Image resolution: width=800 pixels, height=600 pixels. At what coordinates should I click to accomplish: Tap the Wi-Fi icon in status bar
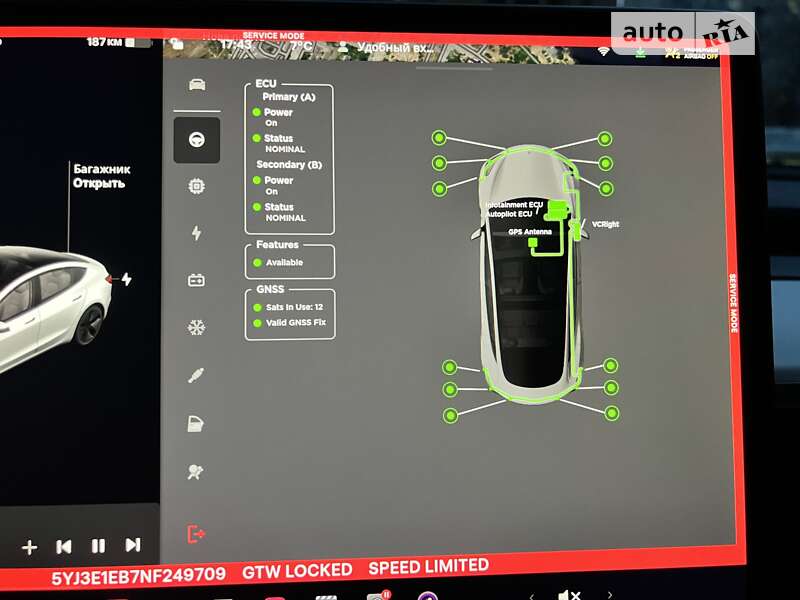coord(604,51)
